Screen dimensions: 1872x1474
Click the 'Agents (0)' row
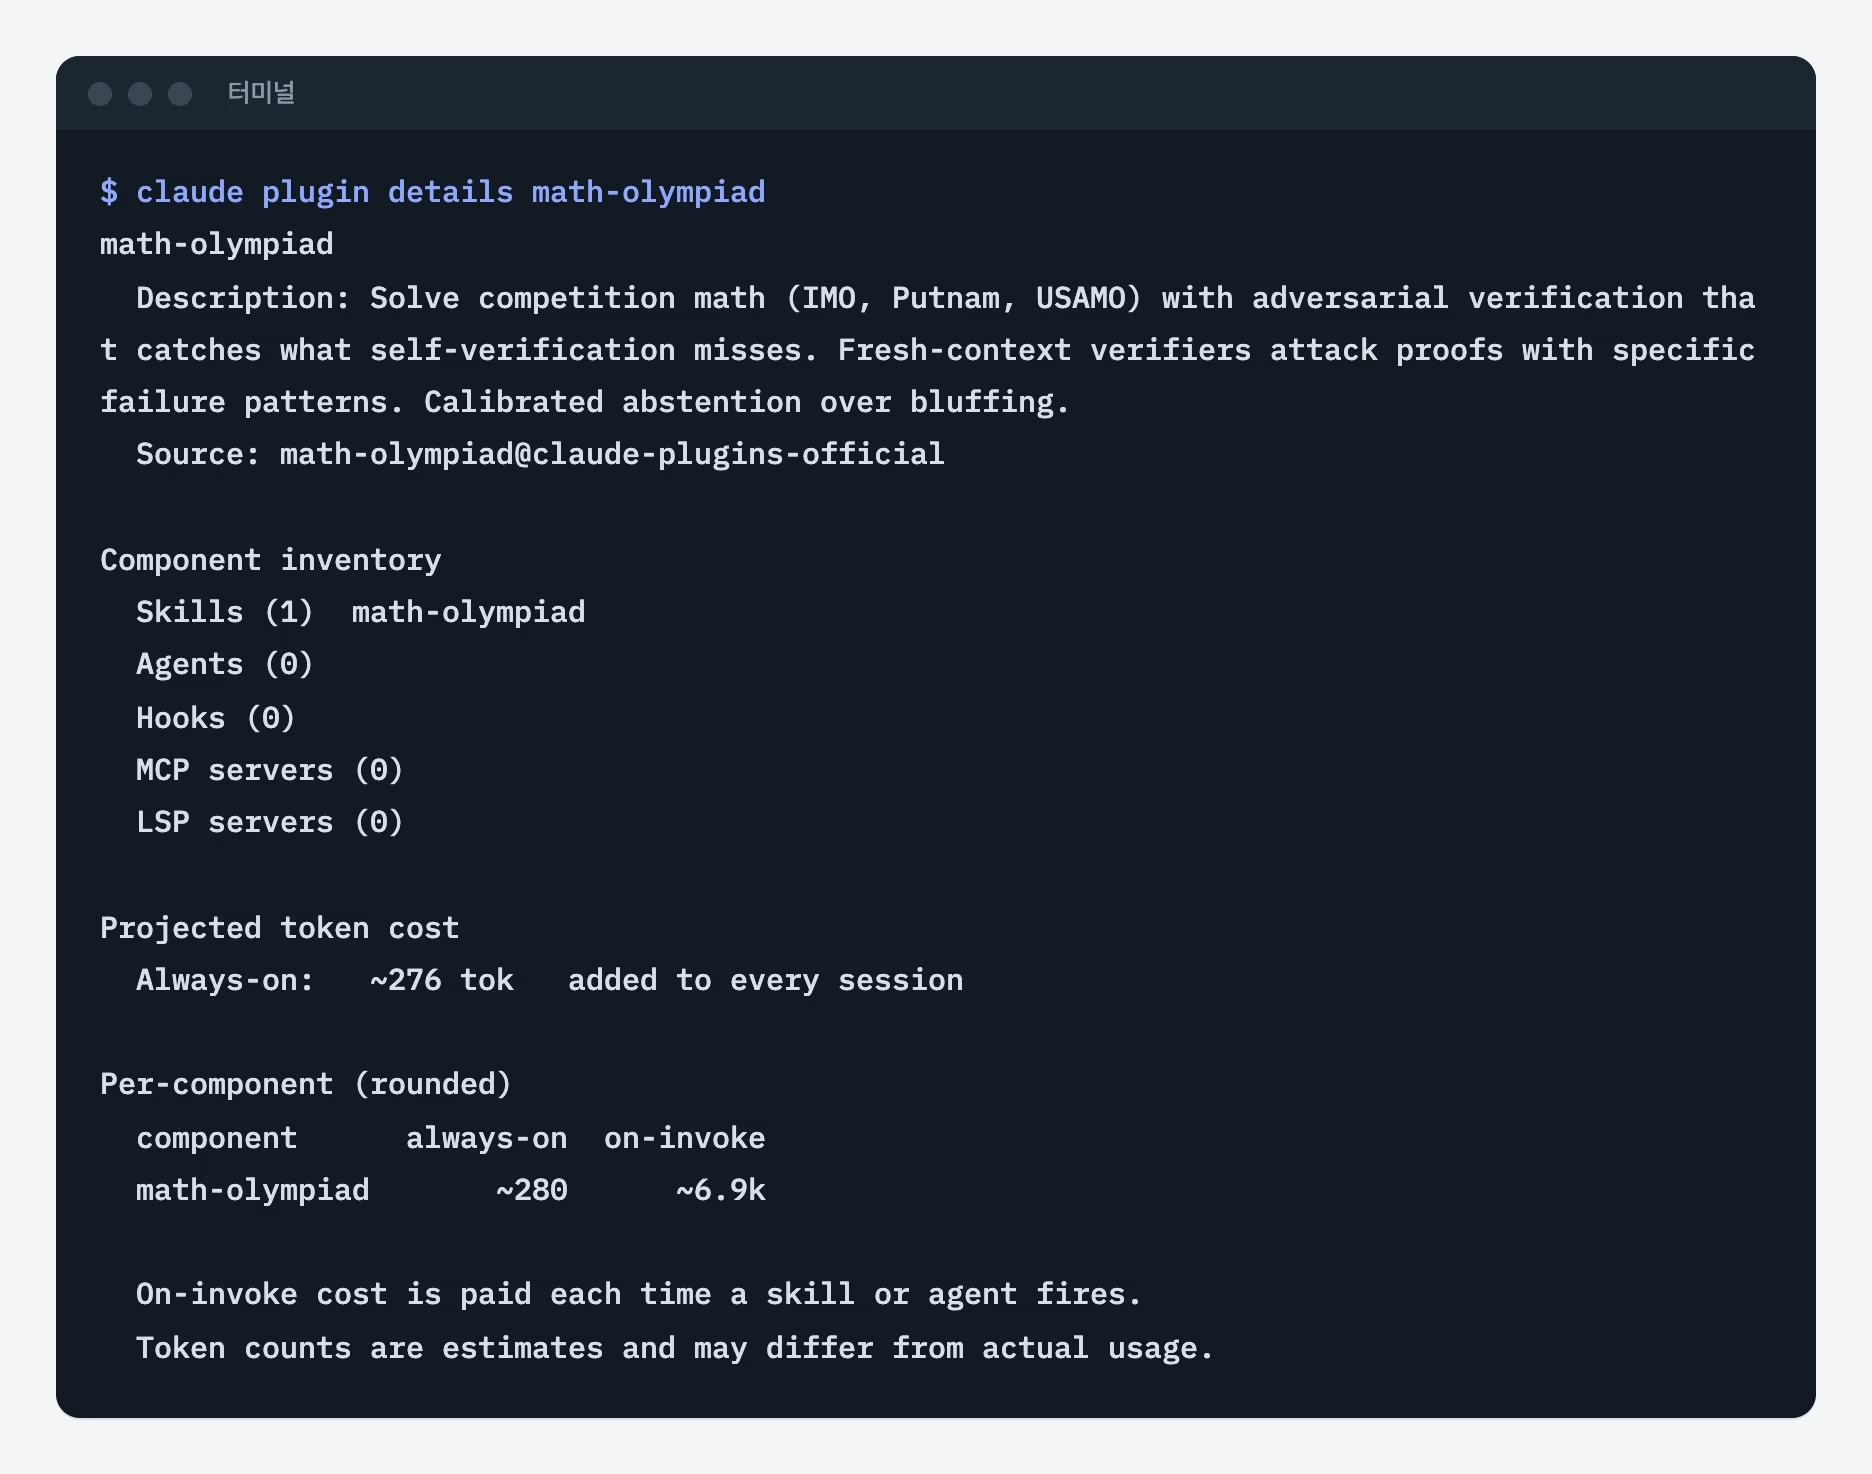point(225,664)
